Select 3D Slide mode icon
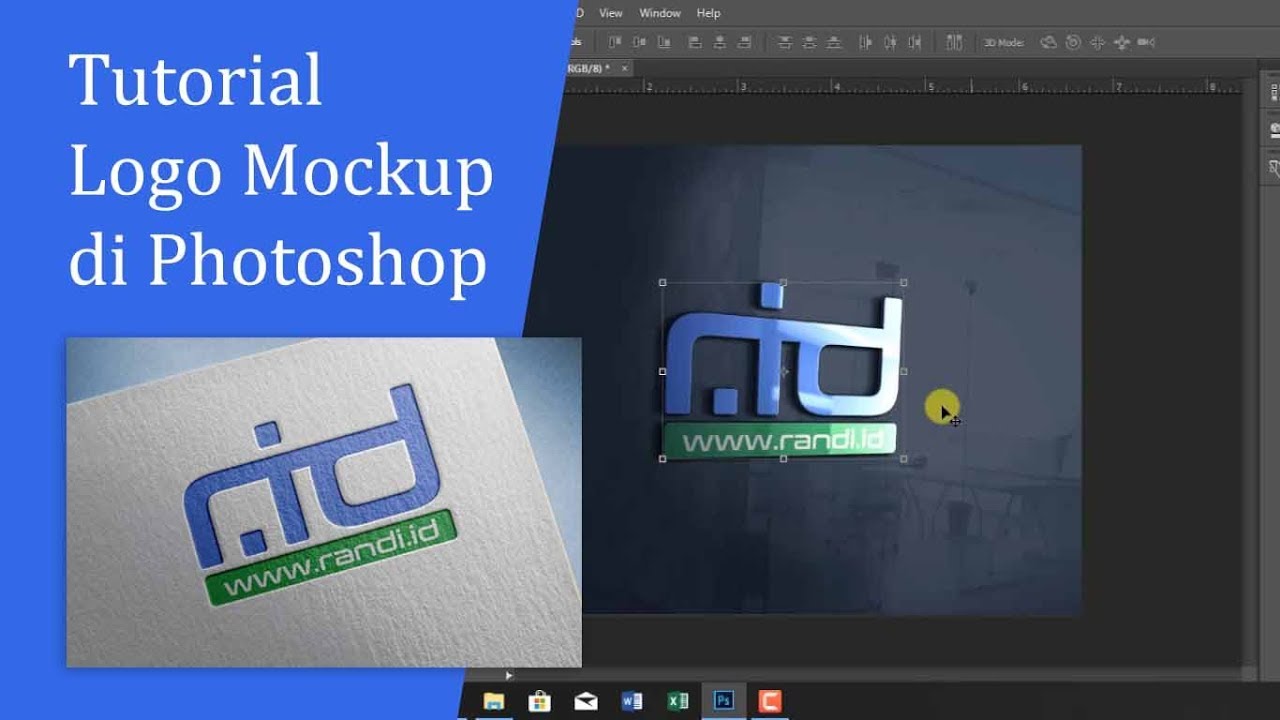This screenshot has width=1280, height=720. coord(1121,42)
